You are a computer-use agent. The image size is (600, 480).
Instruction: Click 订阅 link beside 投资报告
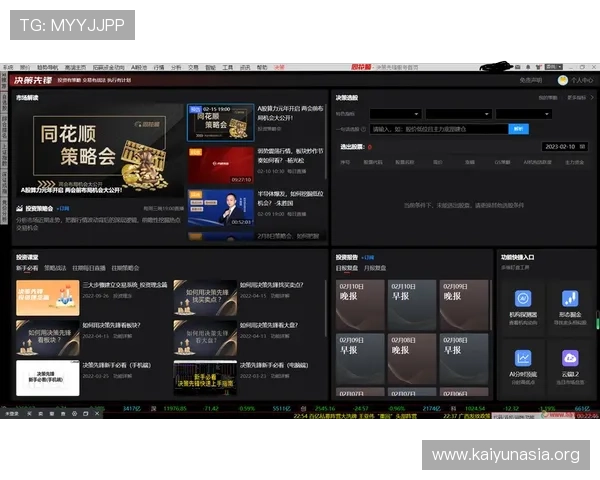[x=368, y=257]
